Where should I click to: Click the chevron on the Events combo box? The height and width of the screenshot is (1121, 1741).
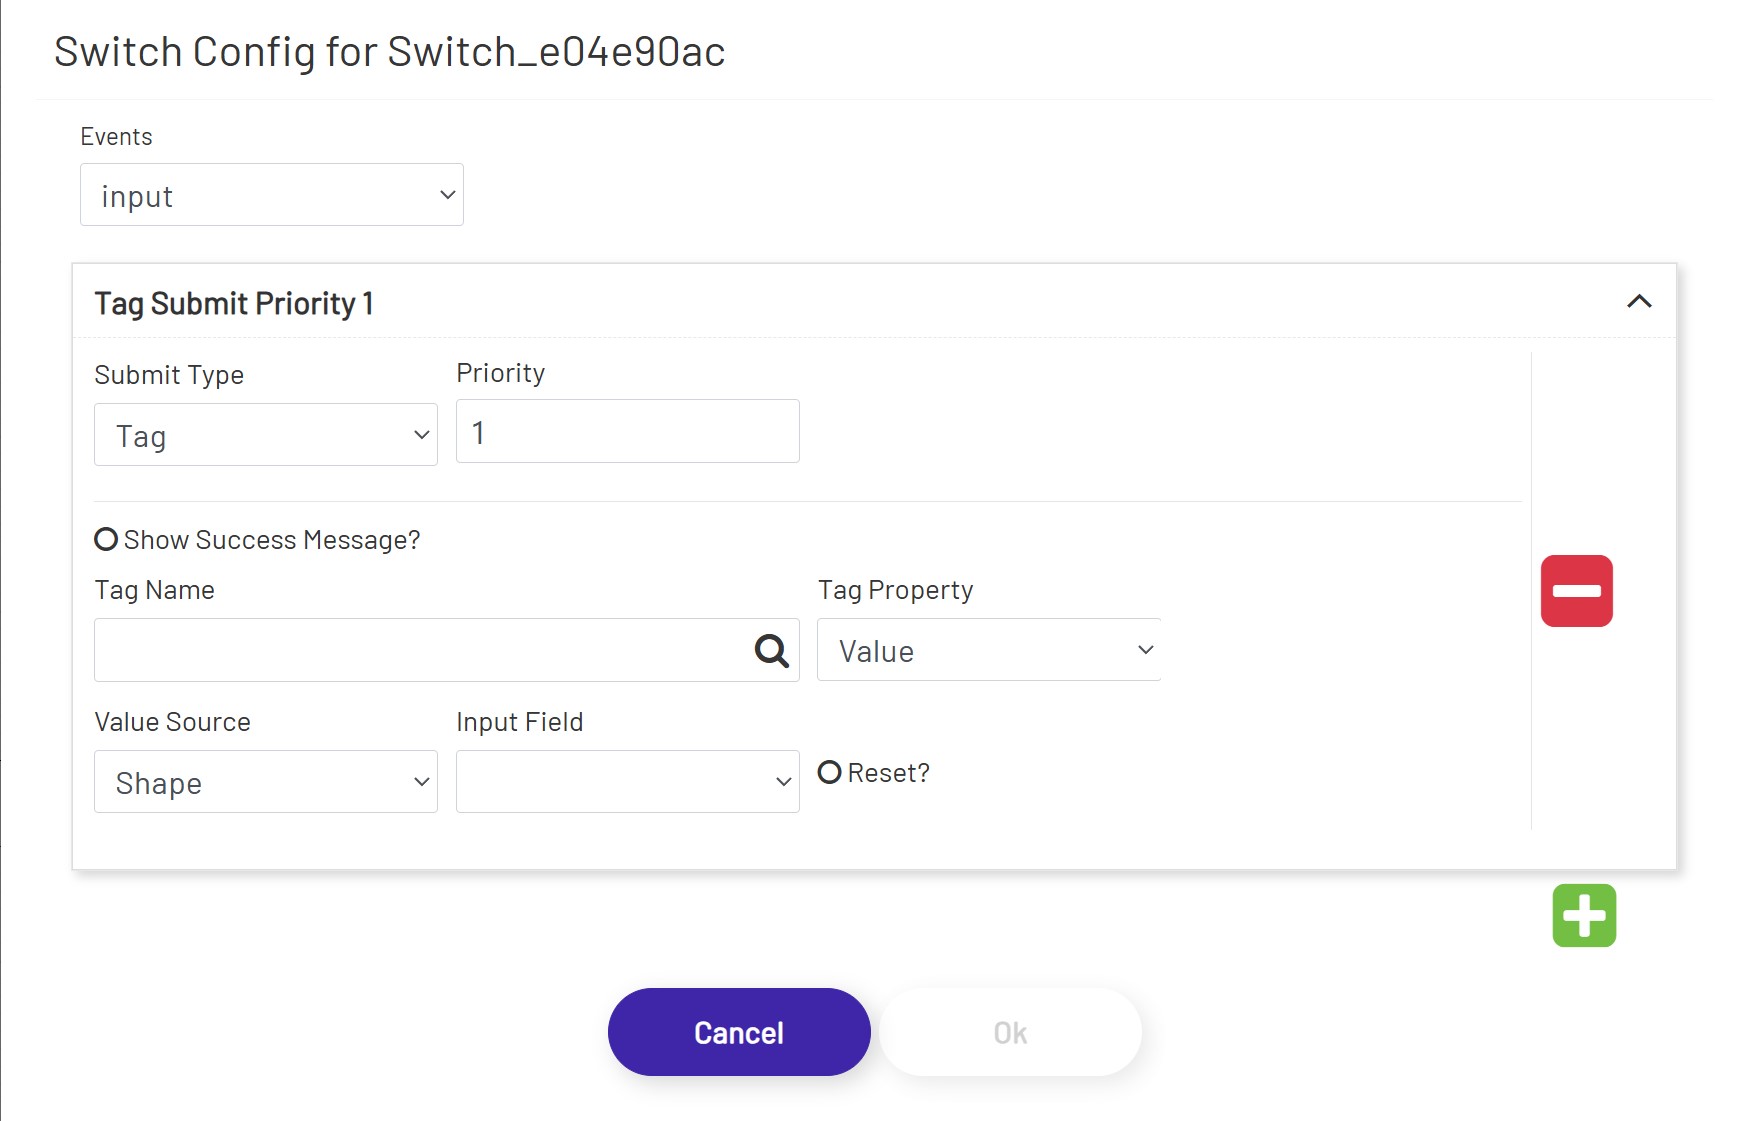pos(447,195)
